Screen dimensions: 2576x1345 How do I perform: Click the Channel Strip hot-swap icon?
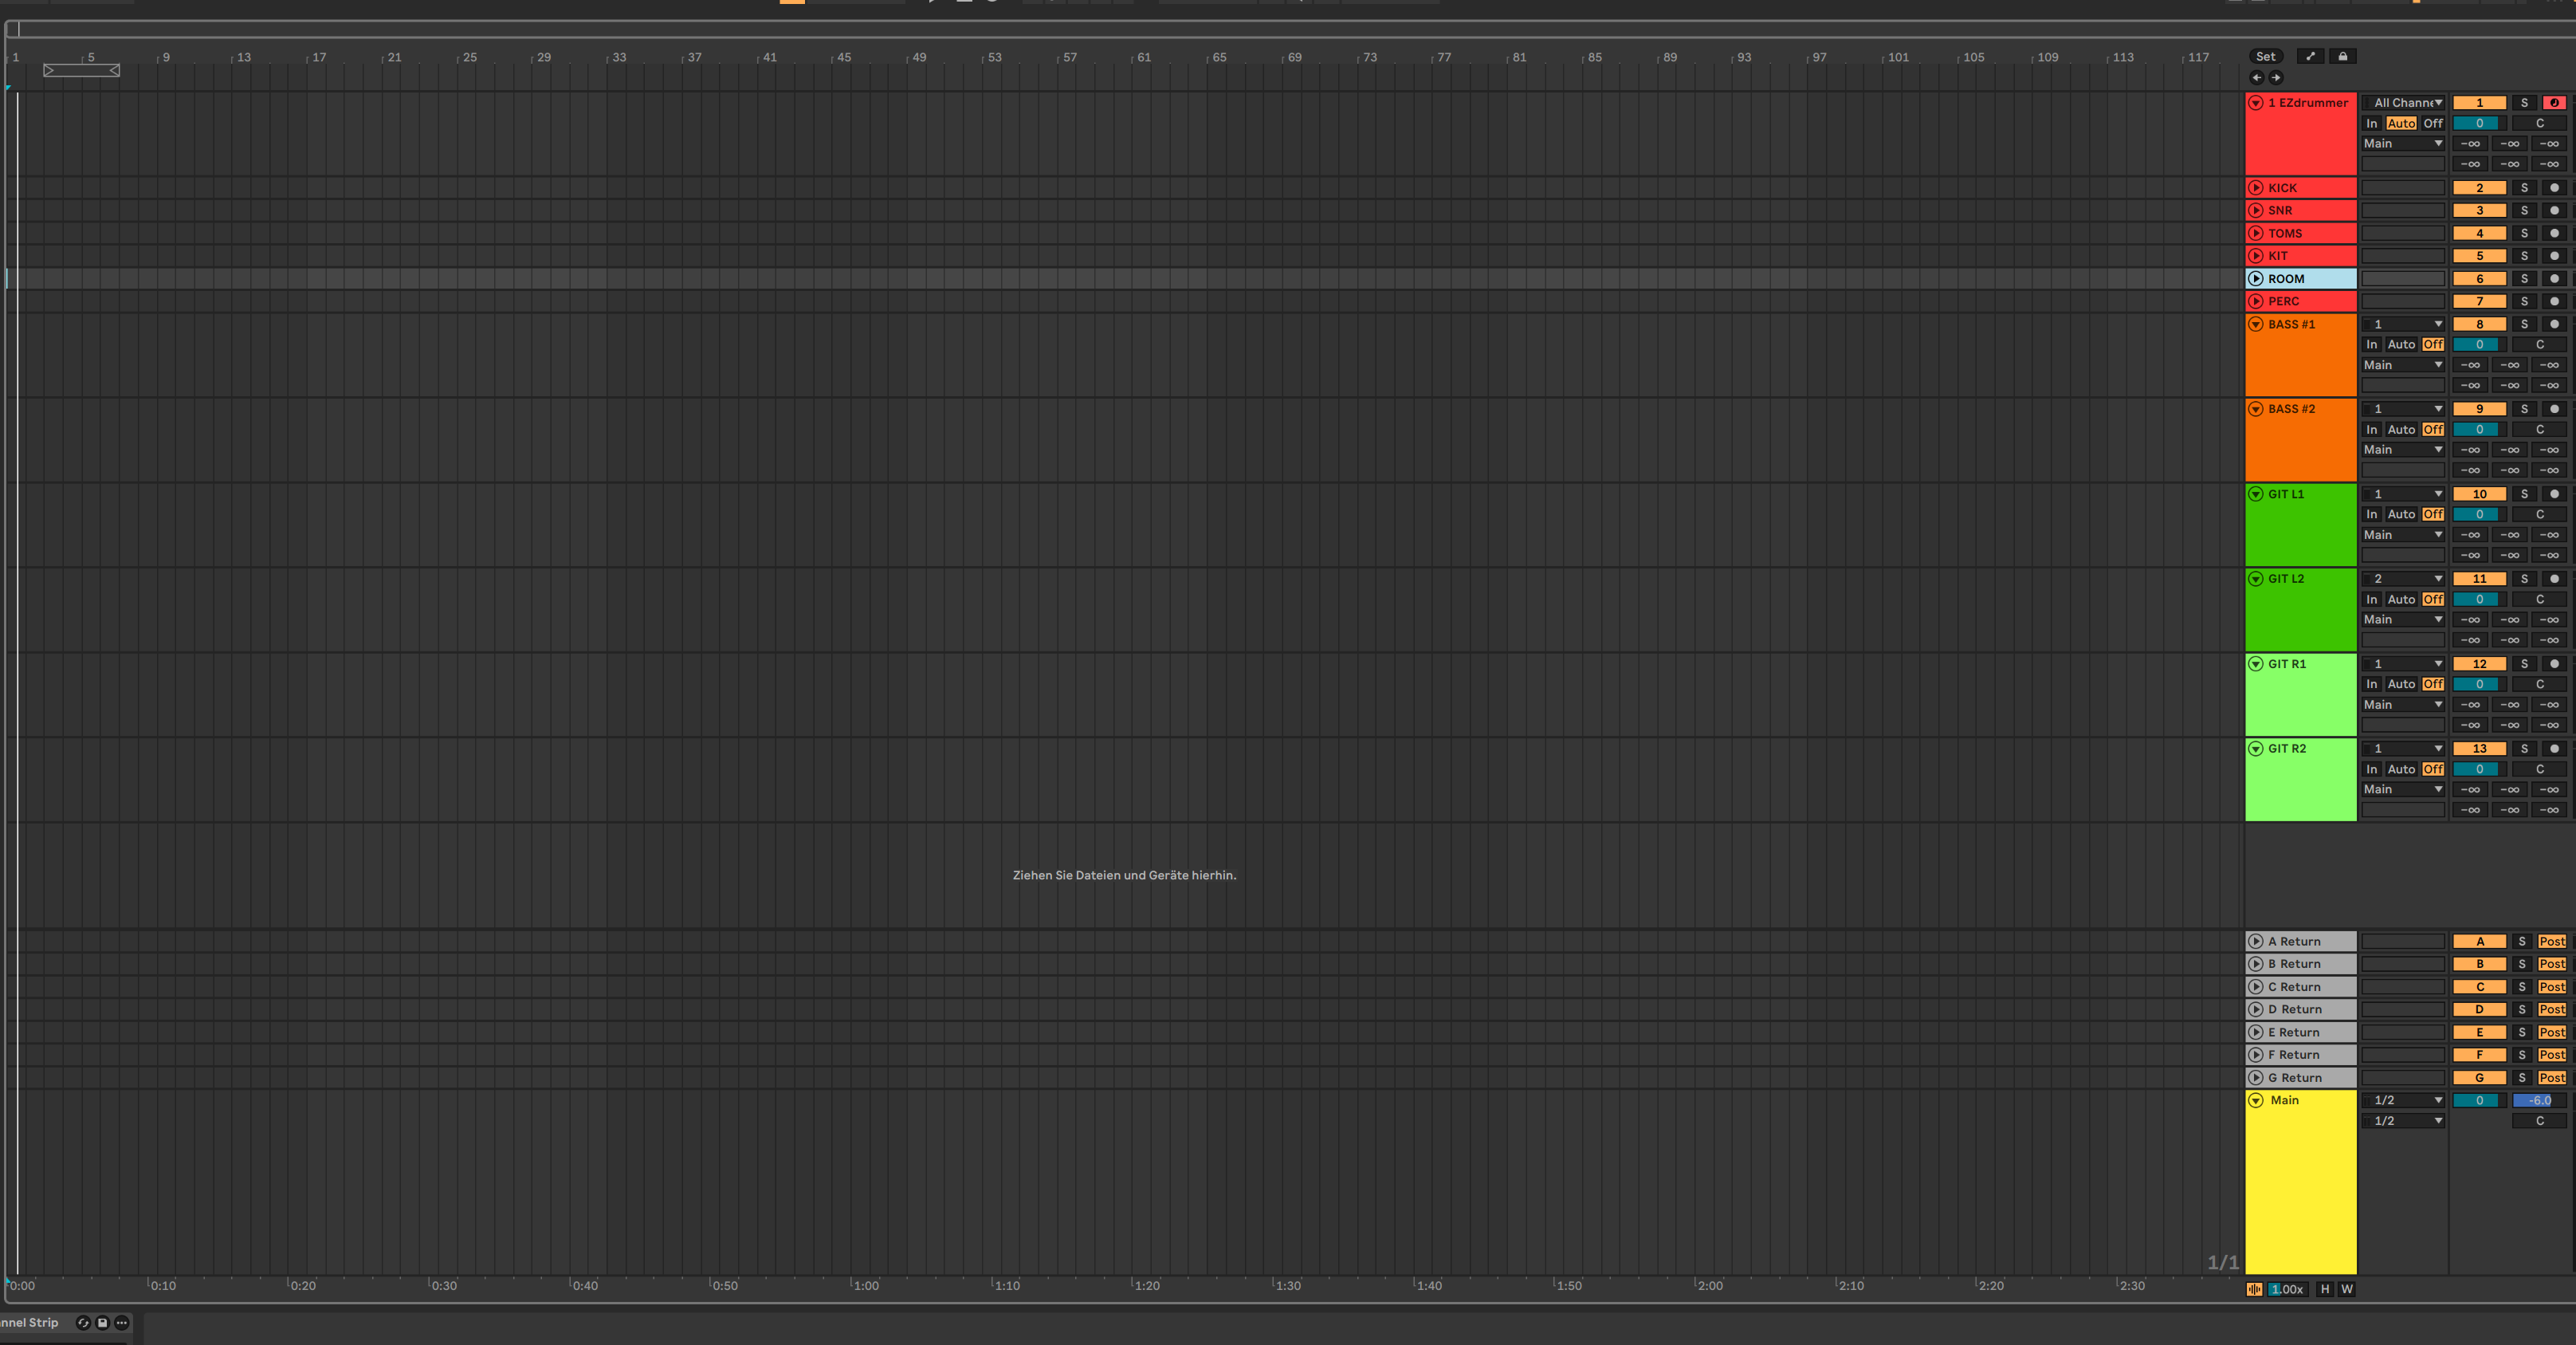(x=84, y=1322)
